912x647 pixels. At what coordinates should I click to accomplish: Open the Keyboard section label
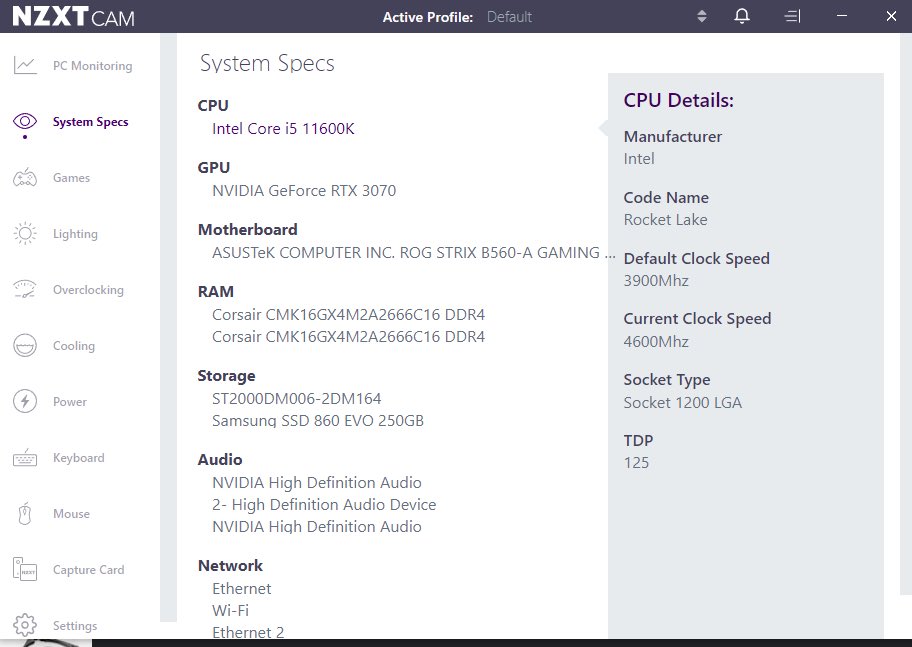[79, 458]
